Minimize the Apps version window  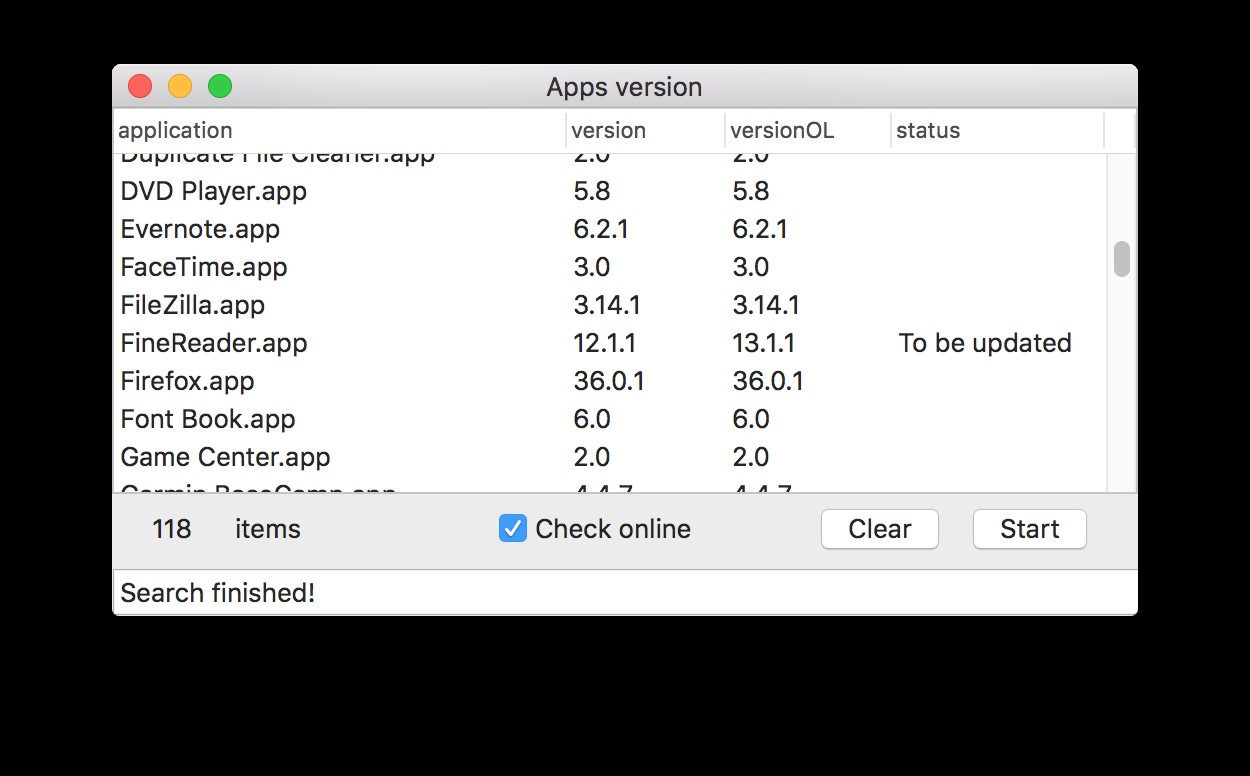click(180, 86)
